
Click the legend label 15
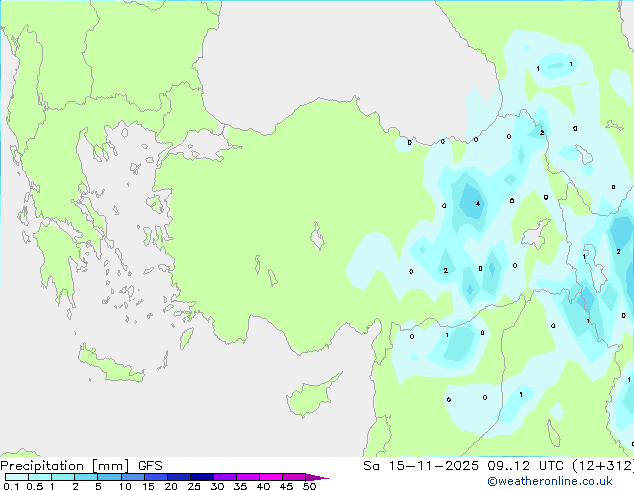[148, 486]
